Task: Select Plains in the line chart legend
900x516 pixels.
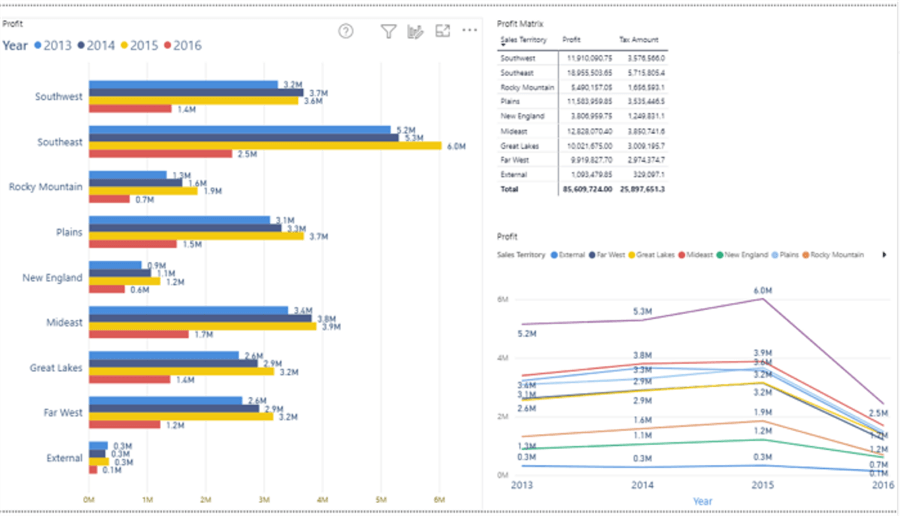Action: [785, 255]
